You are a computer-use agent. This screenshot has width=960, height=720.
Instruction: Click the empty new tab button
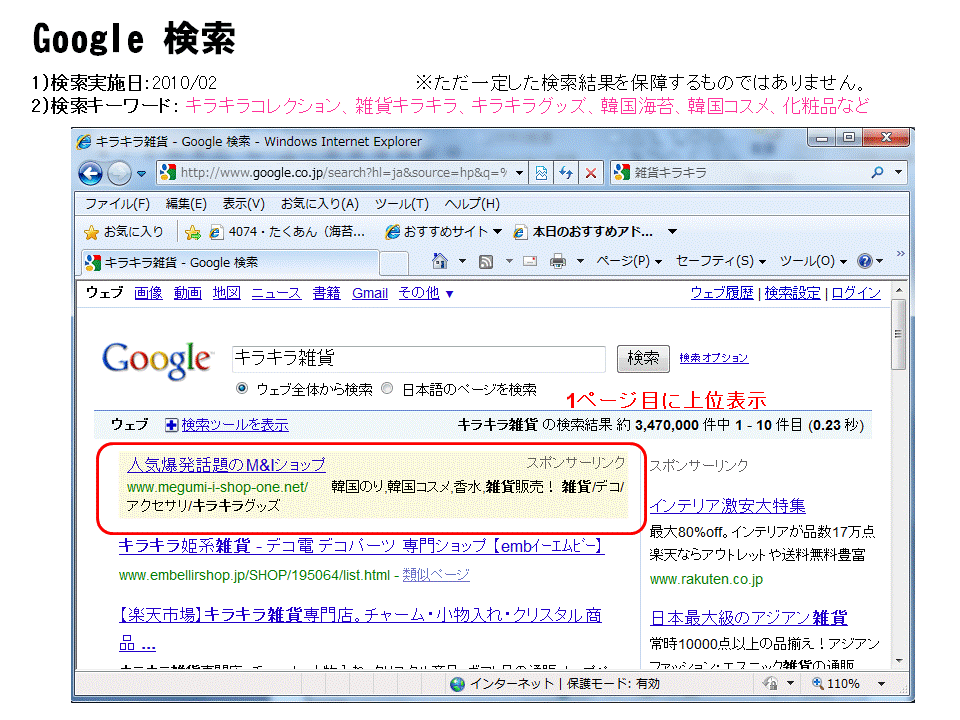tap(394, 263)
